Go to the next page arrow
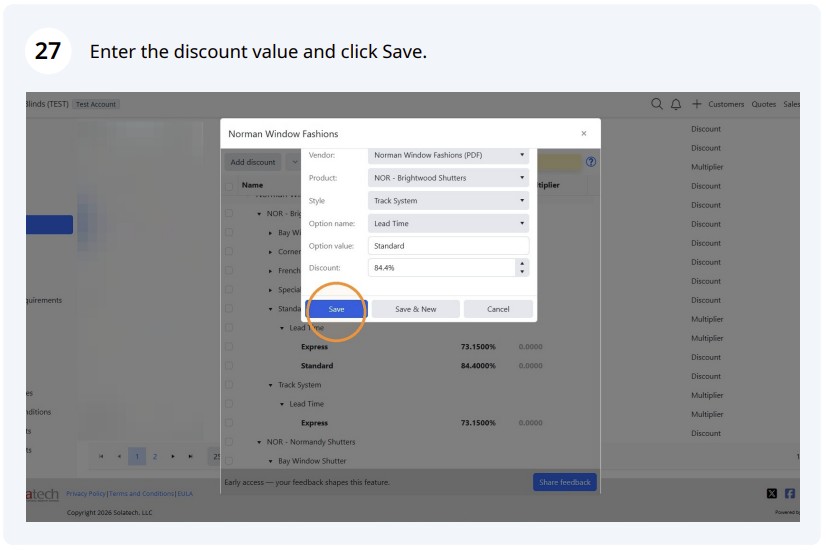 point(172,456)
